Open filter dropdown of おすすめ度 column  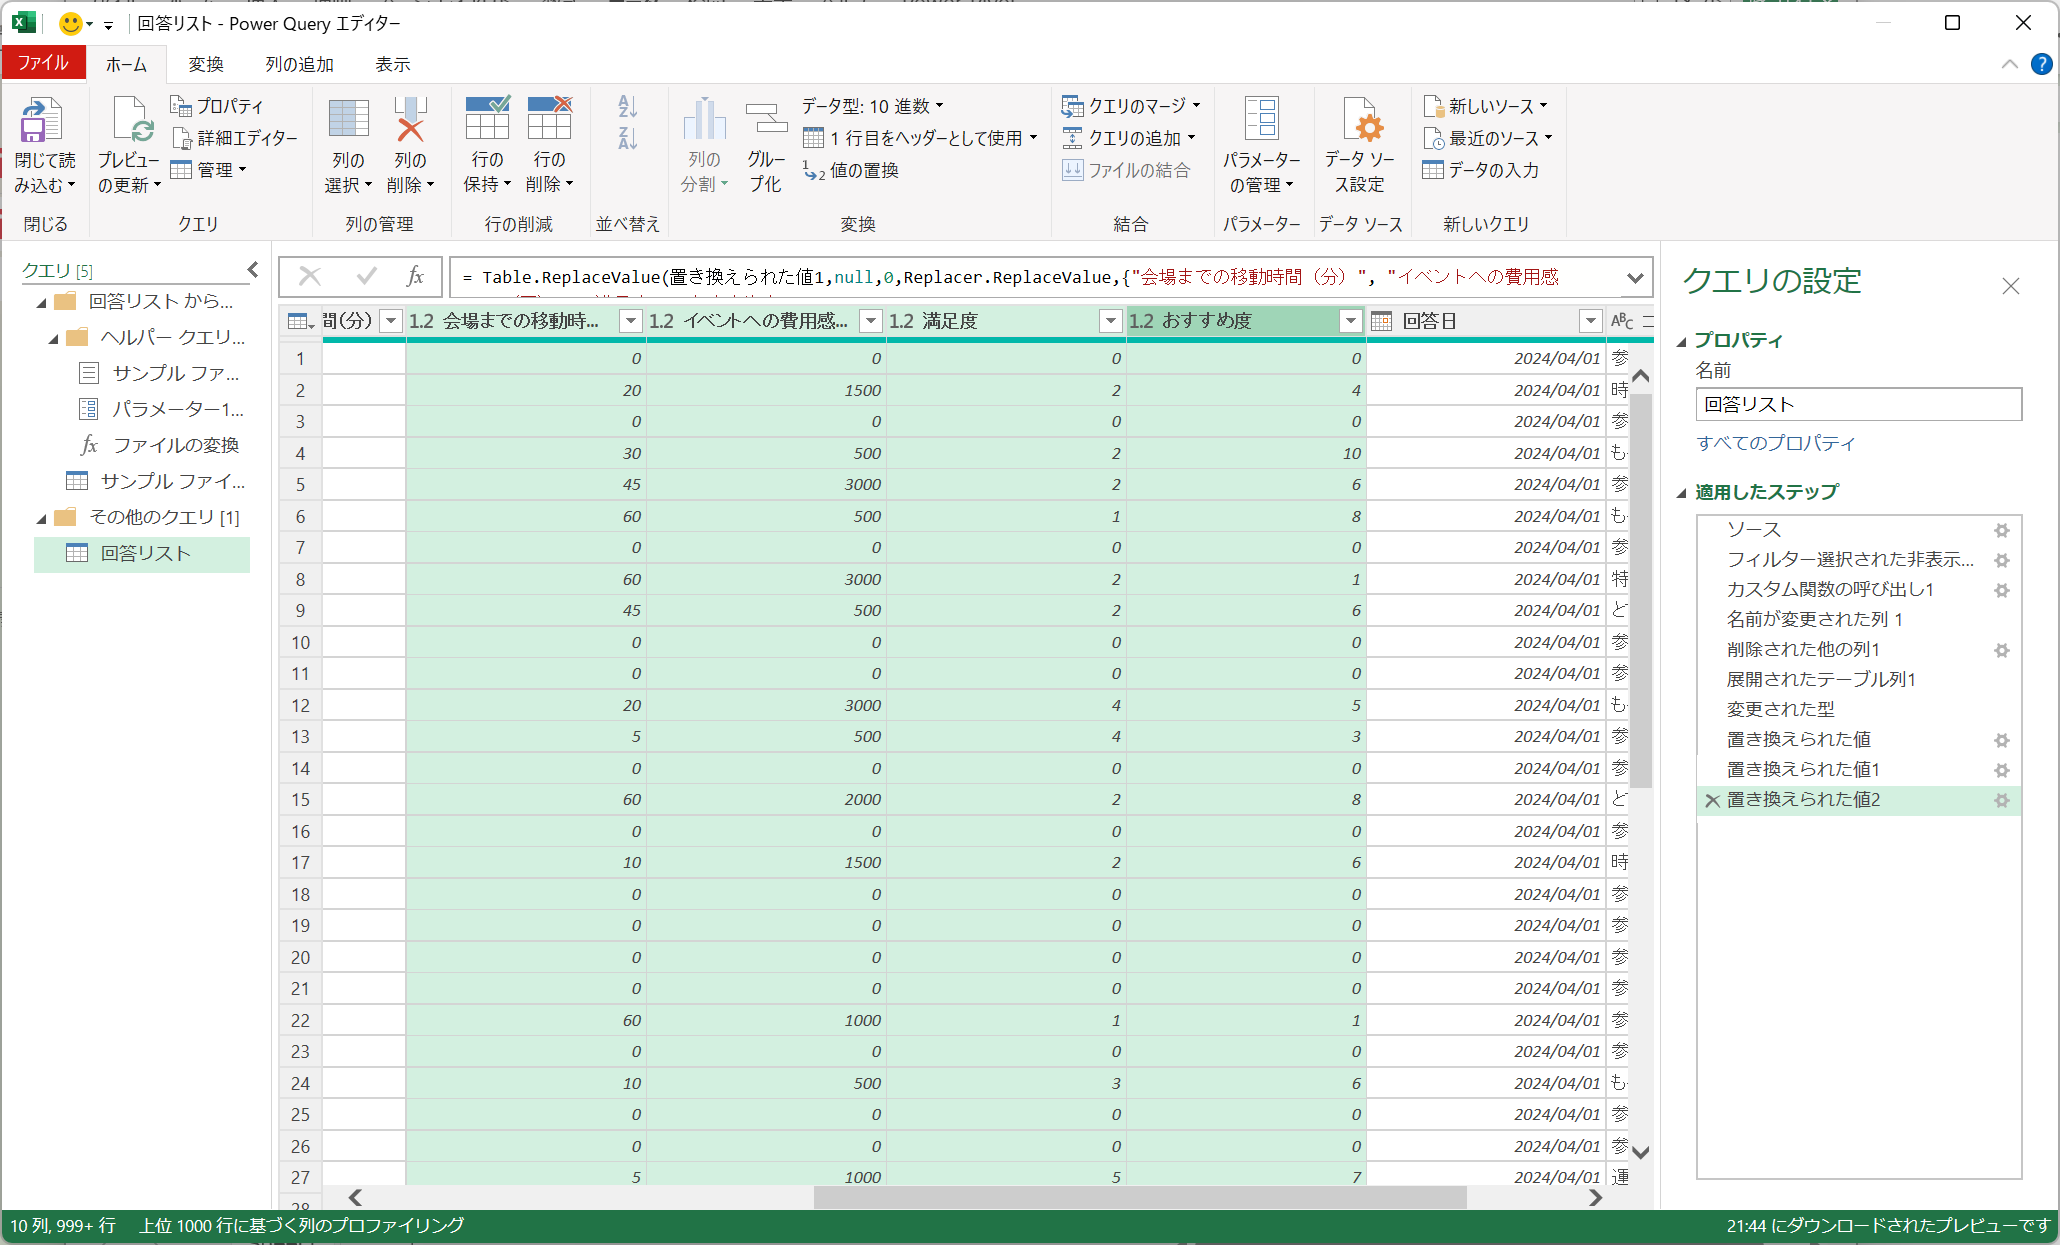coord(1350,321)
